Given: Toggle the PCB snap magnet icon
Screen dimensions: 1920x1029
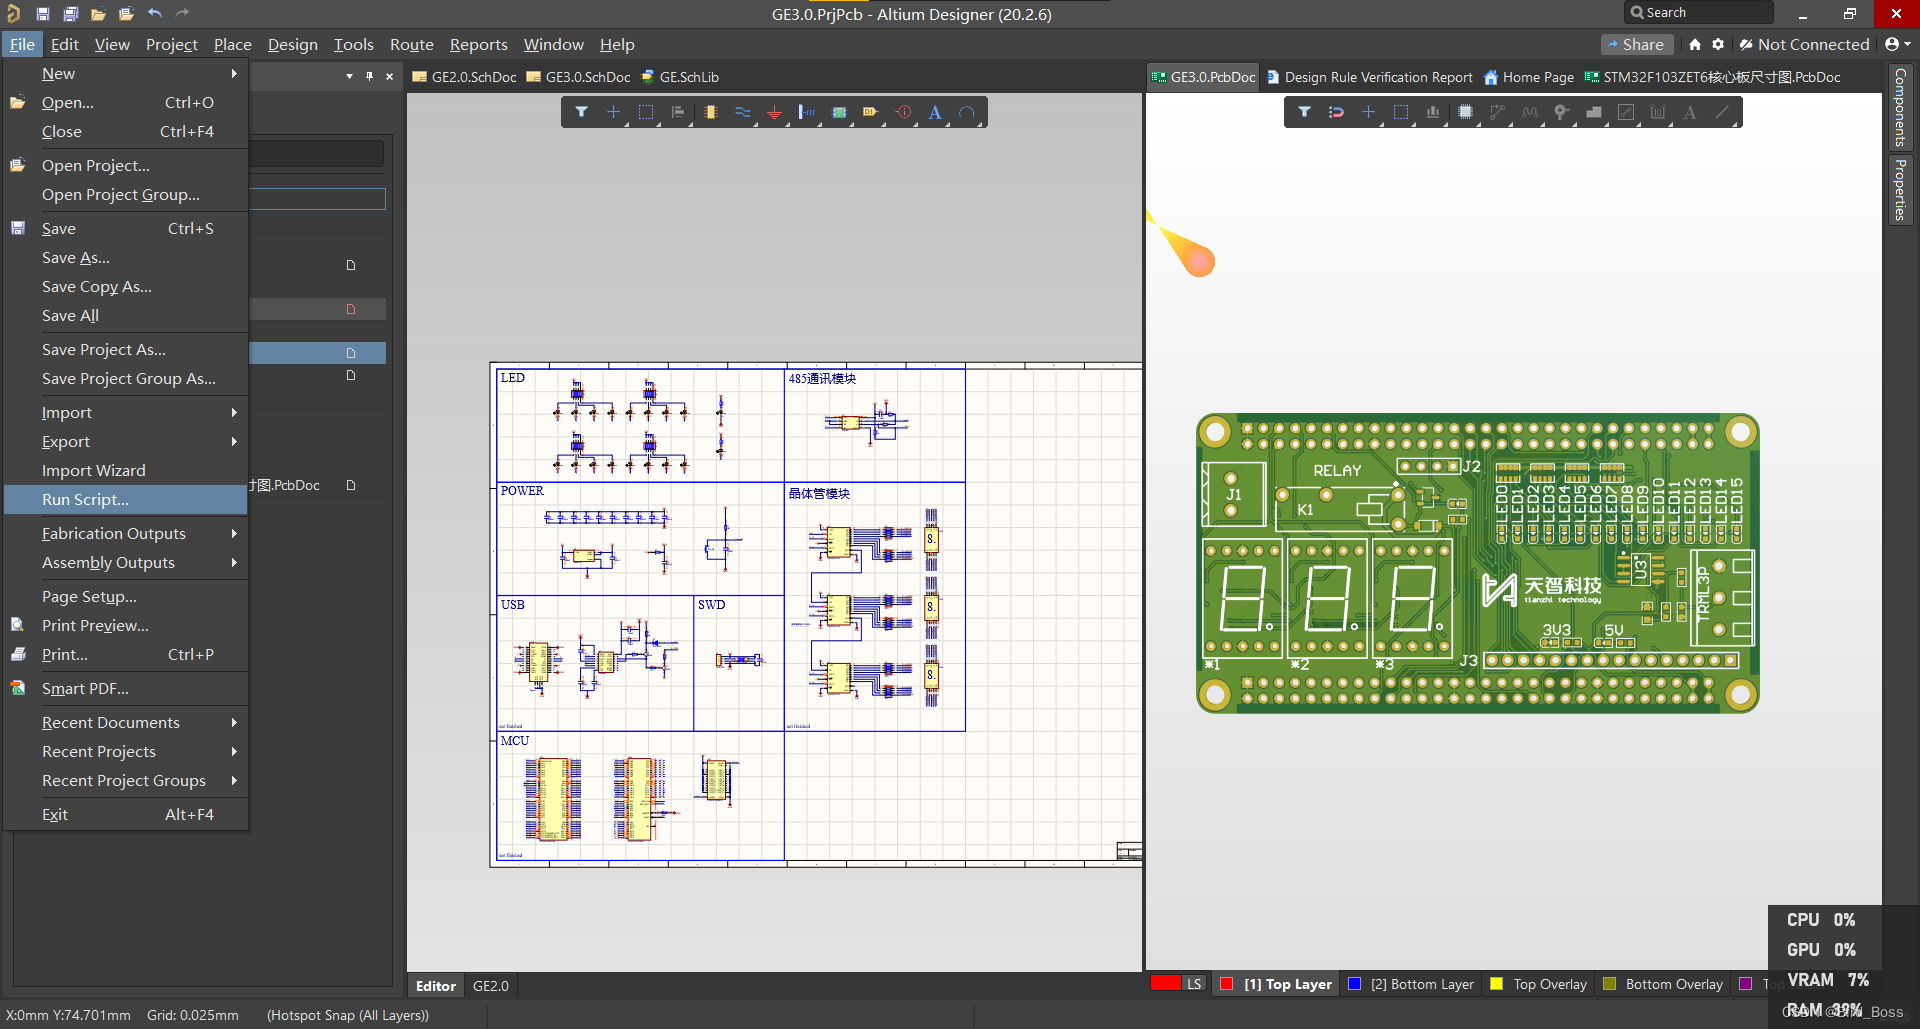Looking at the screenshot, I should tap(1336, 112).
